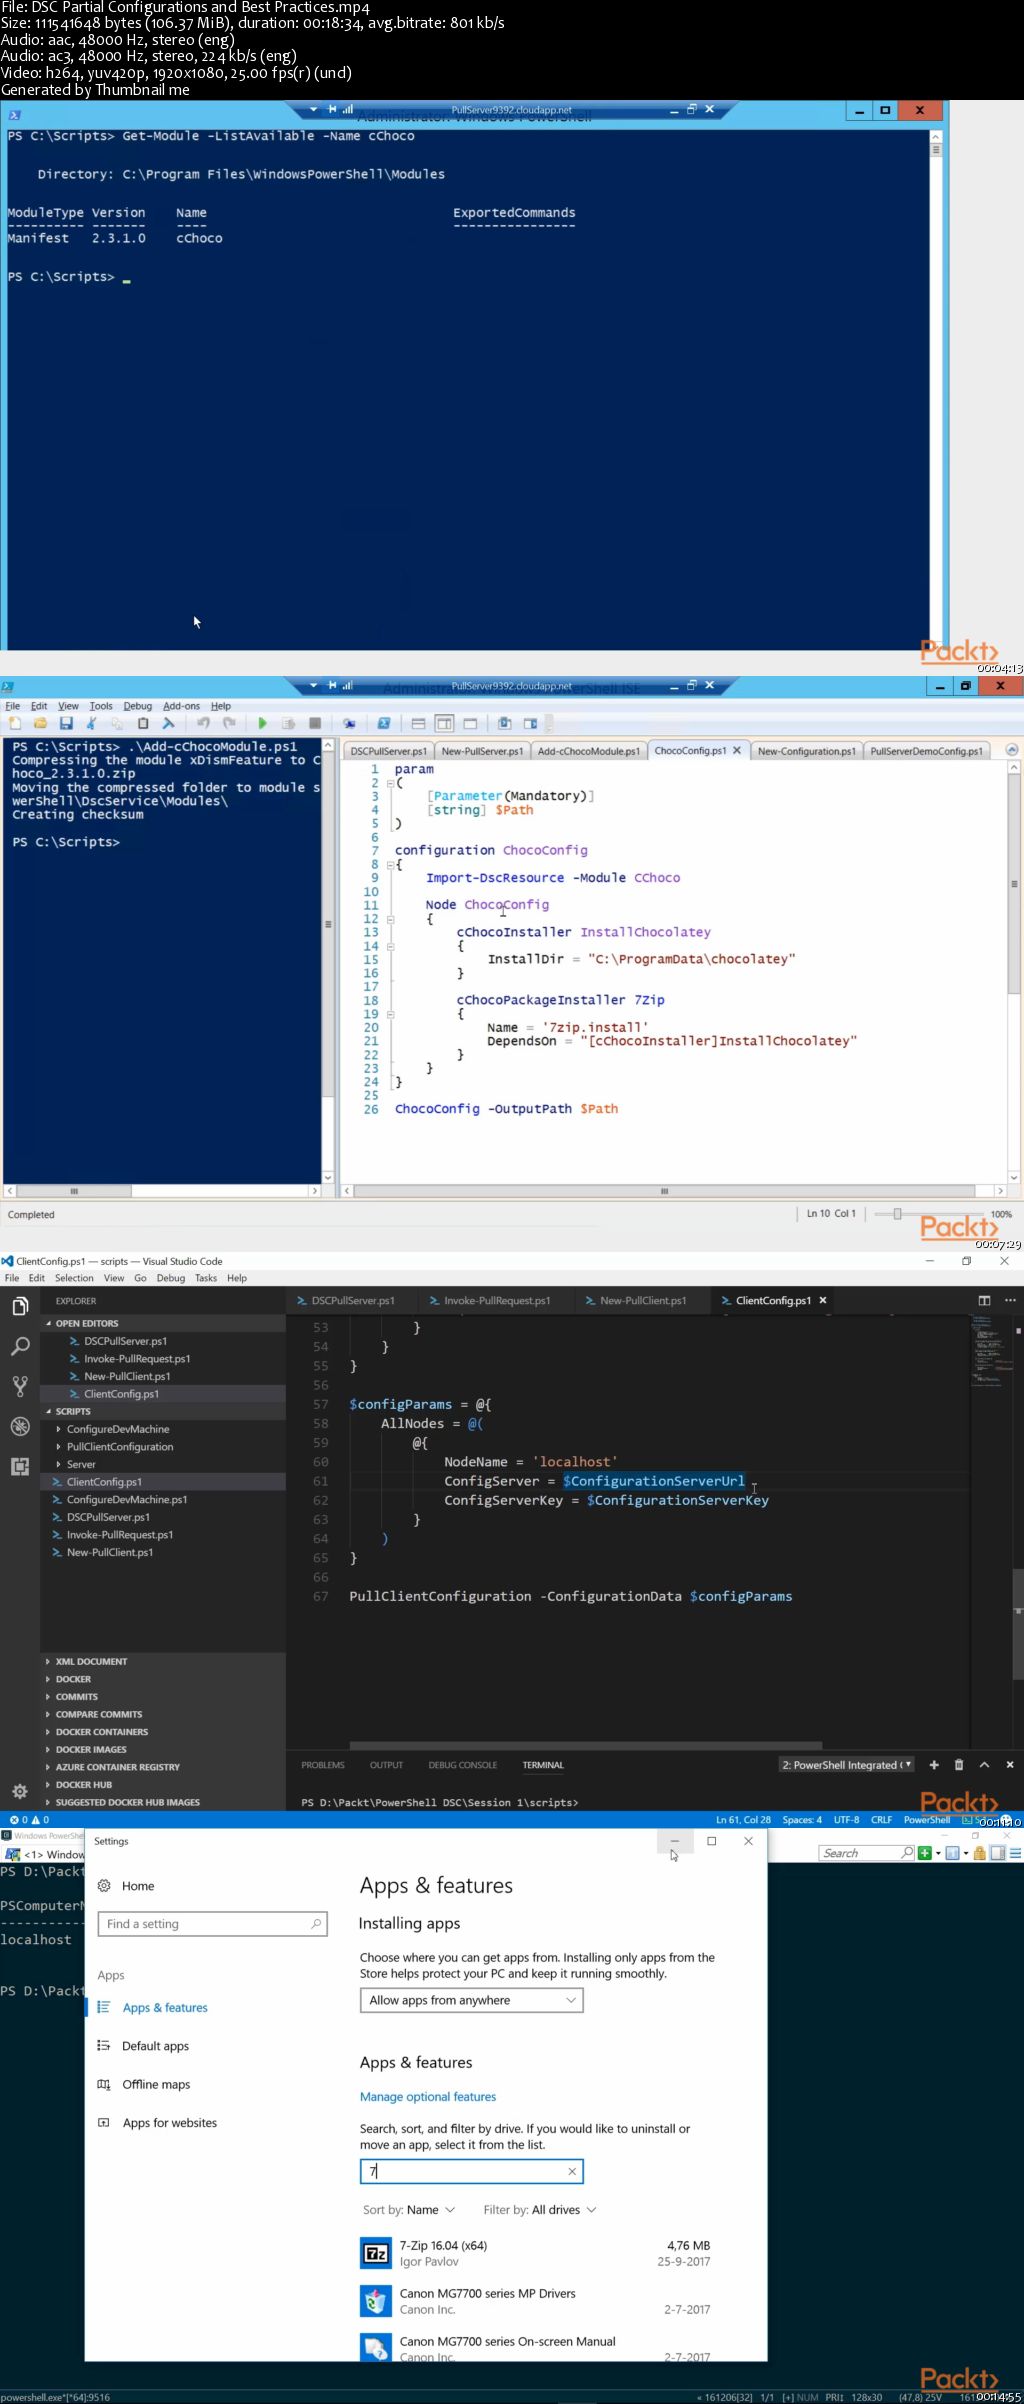This screenshot has width=1024, height=2404.
Task: Open VS Code Source Control icon
Action: [20, 1386]
